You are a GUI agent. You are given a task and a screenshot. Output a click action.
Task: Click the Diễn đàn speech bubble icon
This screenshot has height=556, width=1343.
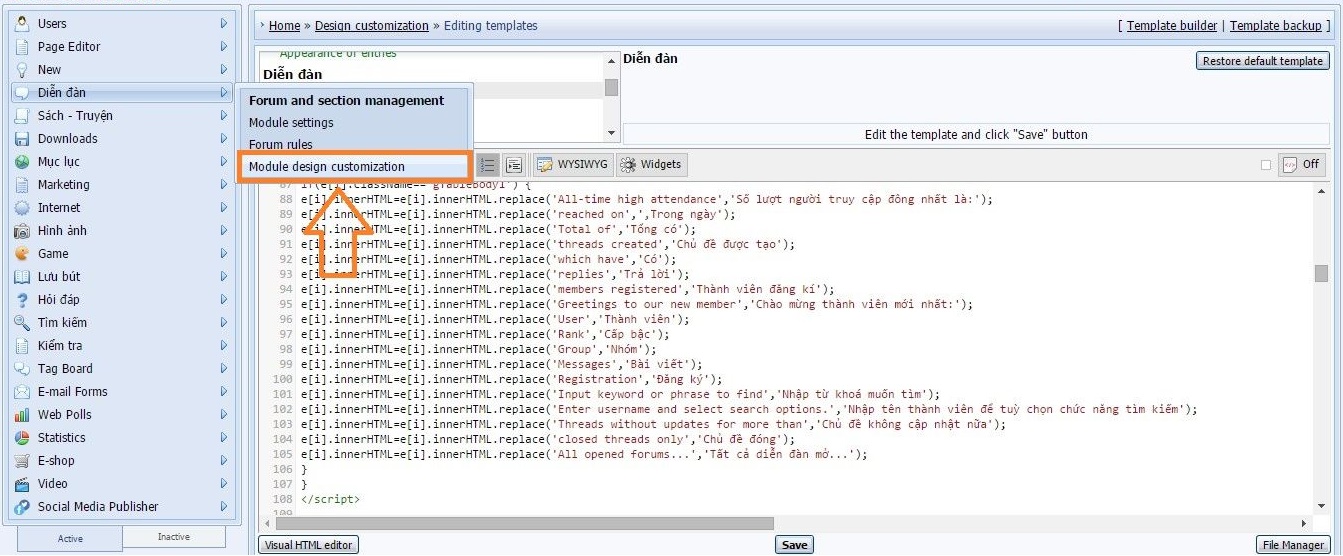[x=22, y=92]
